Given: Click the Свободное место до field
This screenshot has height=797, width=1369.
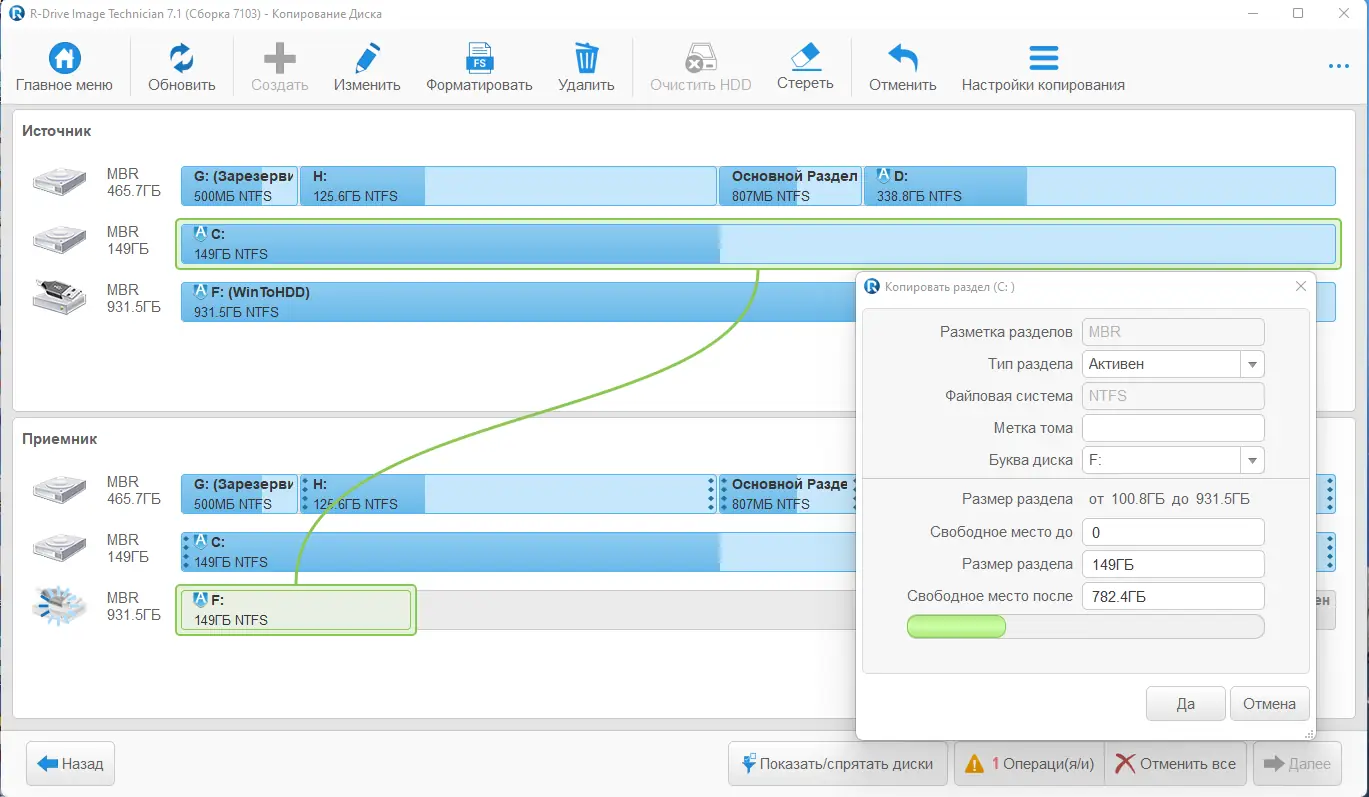Looking at the screenshot, I should click(x=1173, y=532).
